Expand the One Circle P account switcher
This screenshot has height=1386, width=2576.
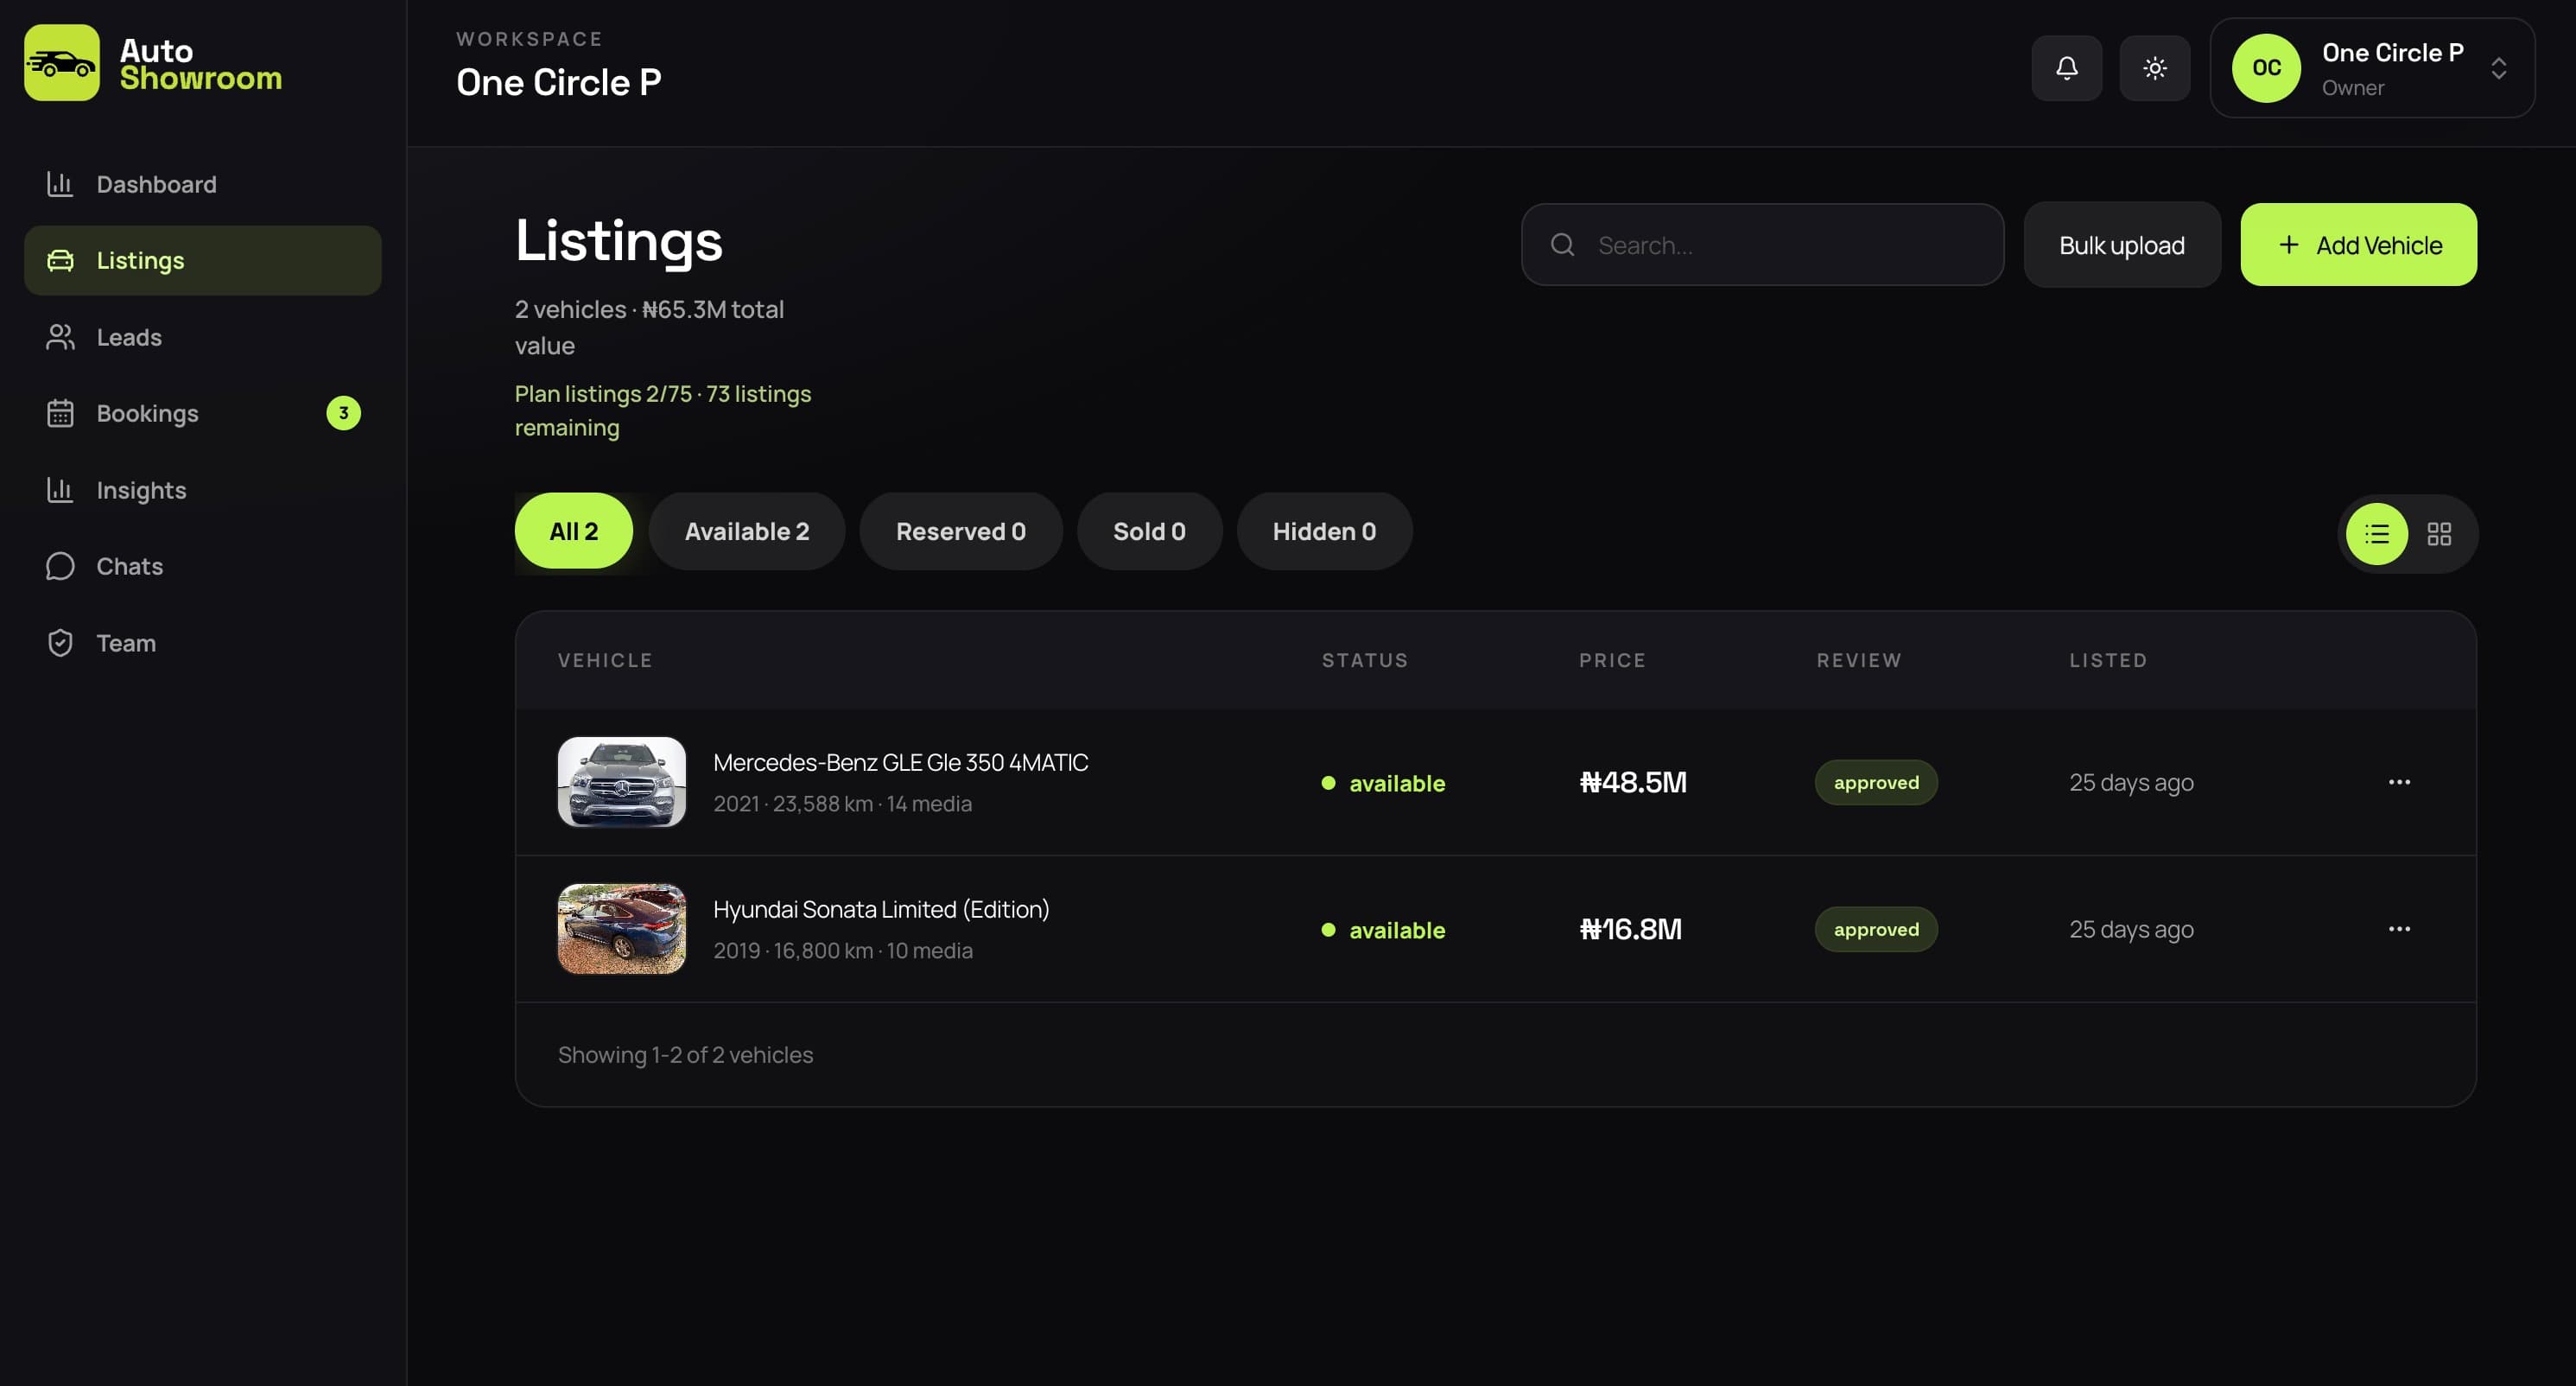(2372, 68)
